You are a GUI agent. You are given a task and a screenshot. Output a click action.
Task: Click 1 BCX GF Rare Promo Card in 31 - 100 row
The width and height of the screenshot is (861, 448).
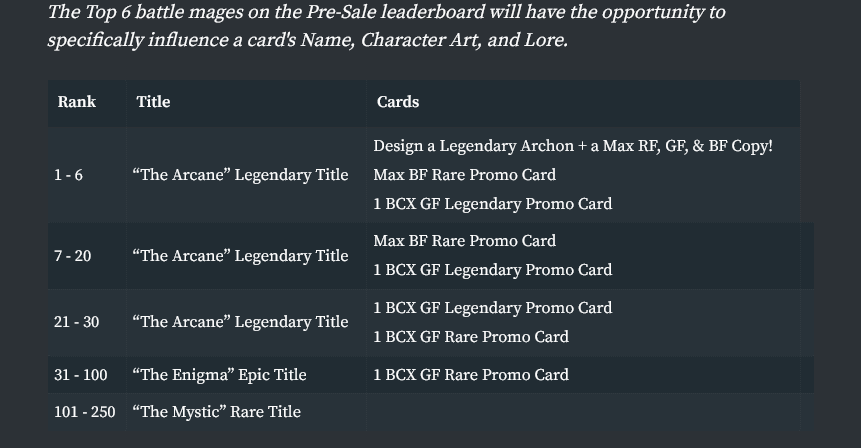pyautogui.click(x=471, y=375)
